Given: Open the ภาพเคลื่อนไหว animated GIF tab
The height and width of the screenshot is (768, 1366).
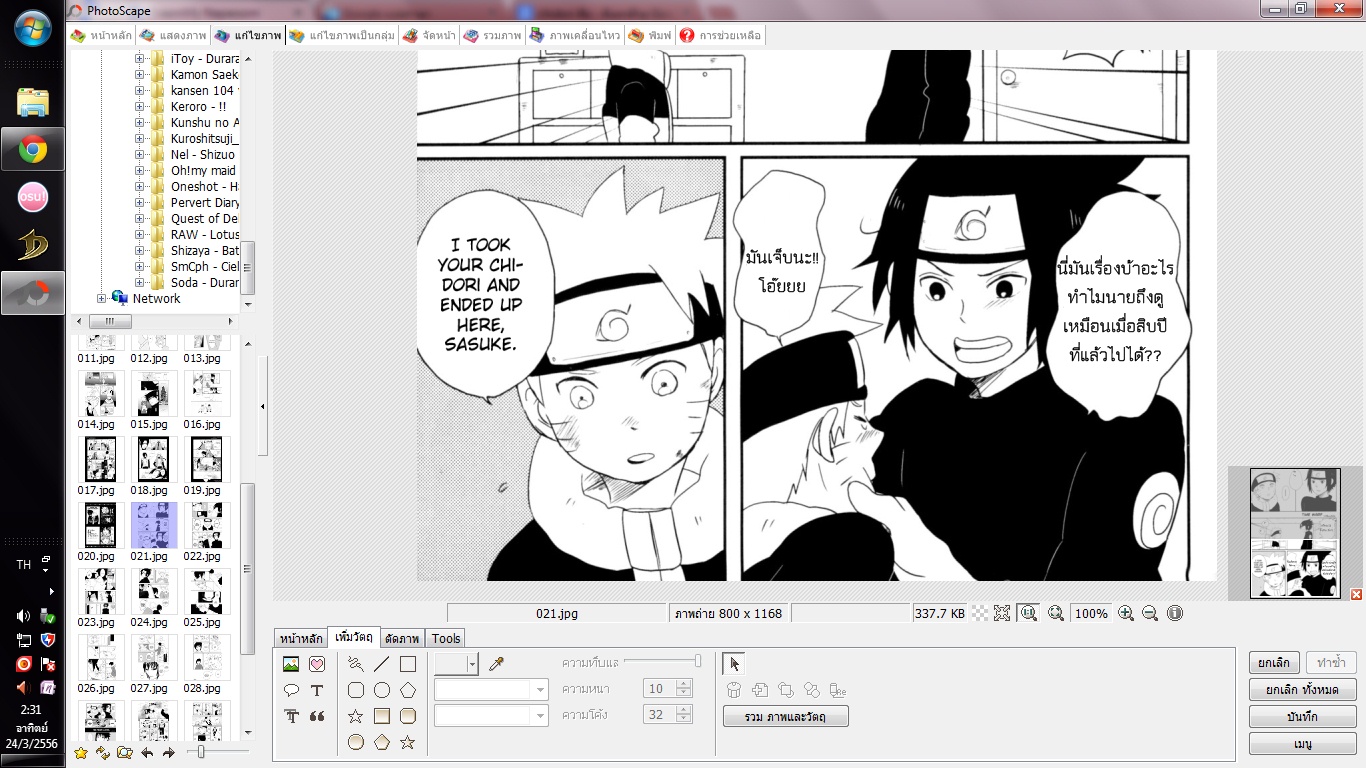Looking at the screenshot, I should 575,36.
